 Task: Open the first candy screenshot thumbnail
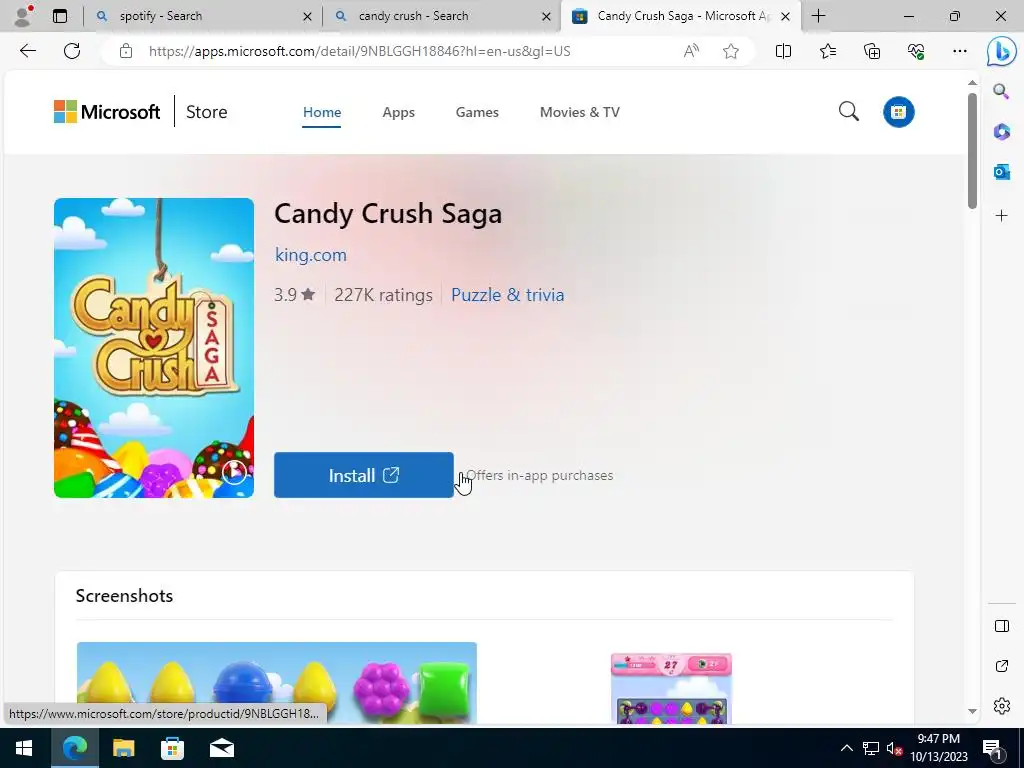pos(277,682)
